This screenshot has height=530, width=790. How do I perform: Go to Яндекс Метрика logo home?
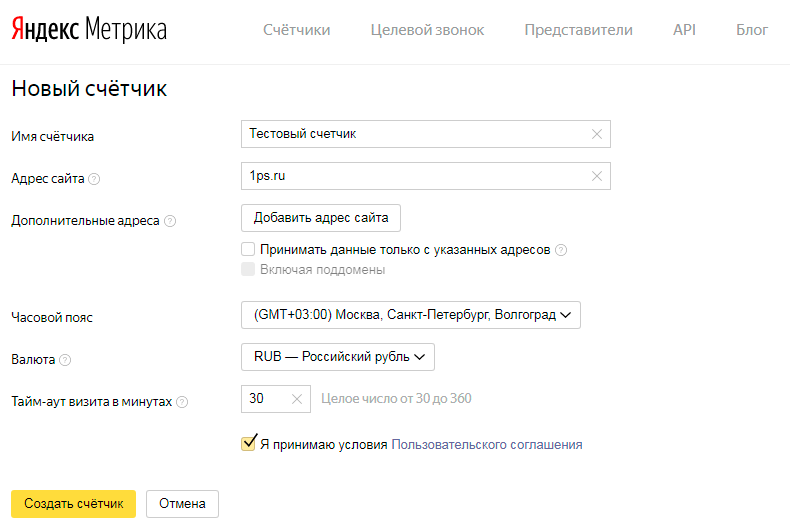tap(89, 30)
